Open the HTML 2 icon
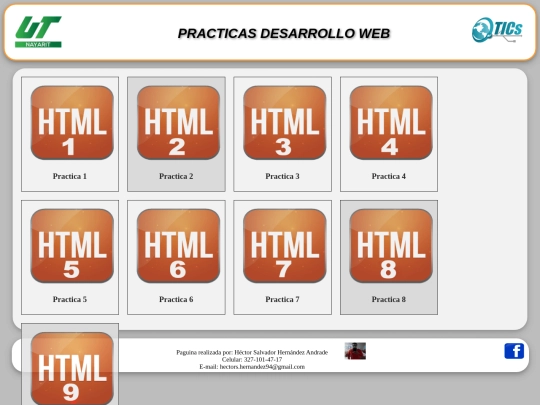540x405 pixels. coord(178,123)
